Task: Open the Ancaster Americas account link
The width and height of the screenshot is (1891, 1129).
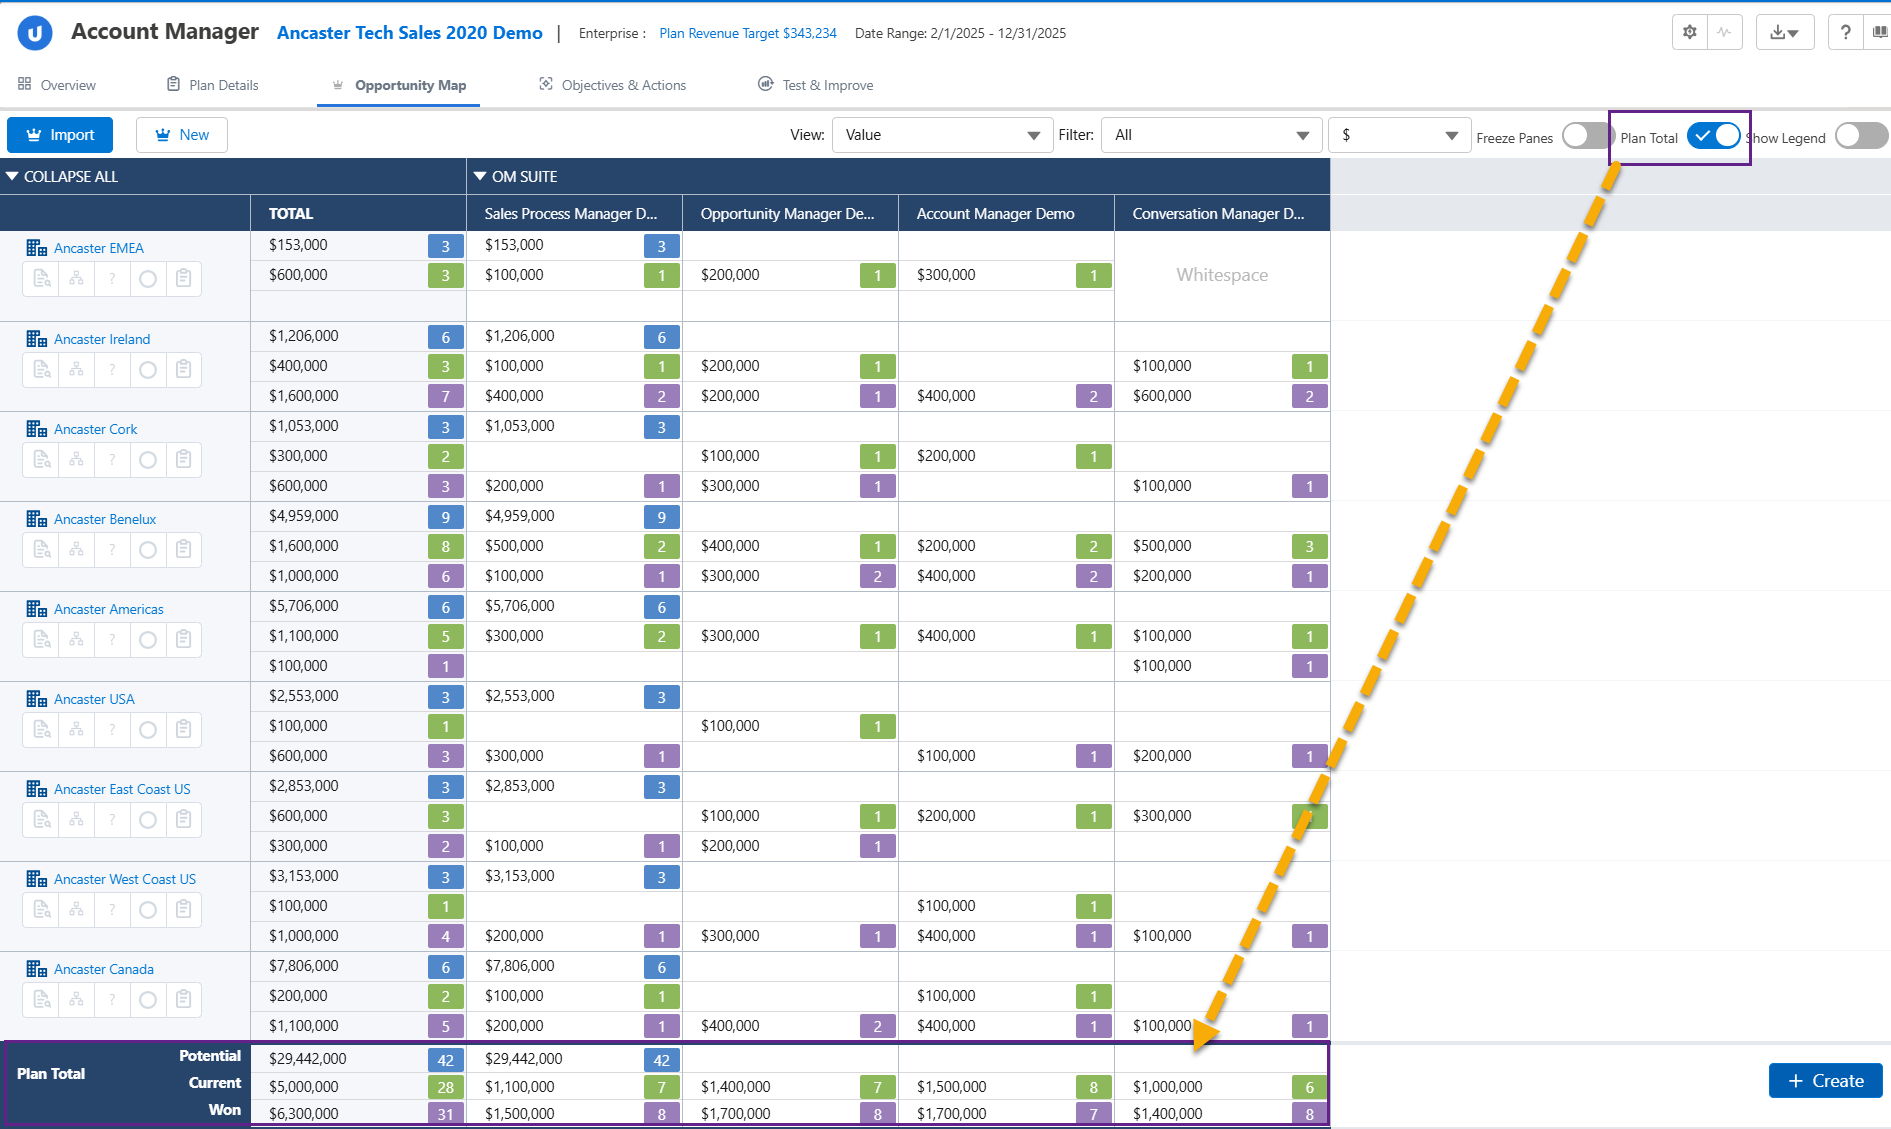Action: click(108, 609)
